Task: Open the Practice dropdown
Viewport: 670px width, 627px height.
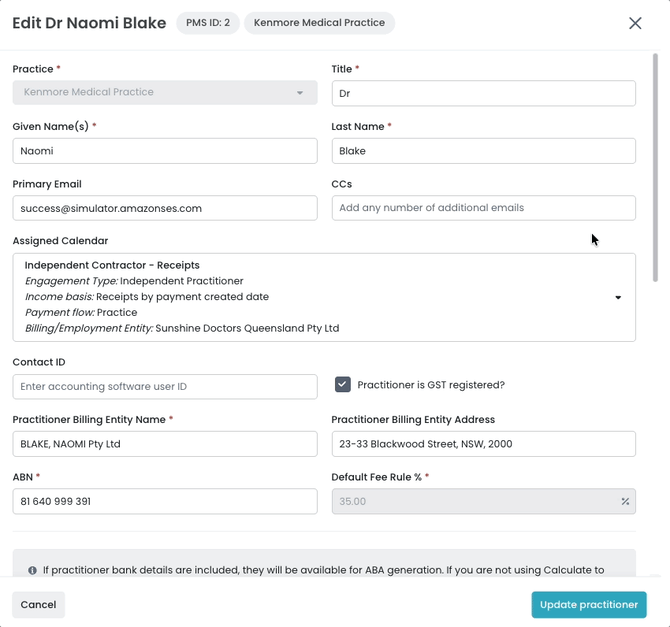Action: point(165,92)
